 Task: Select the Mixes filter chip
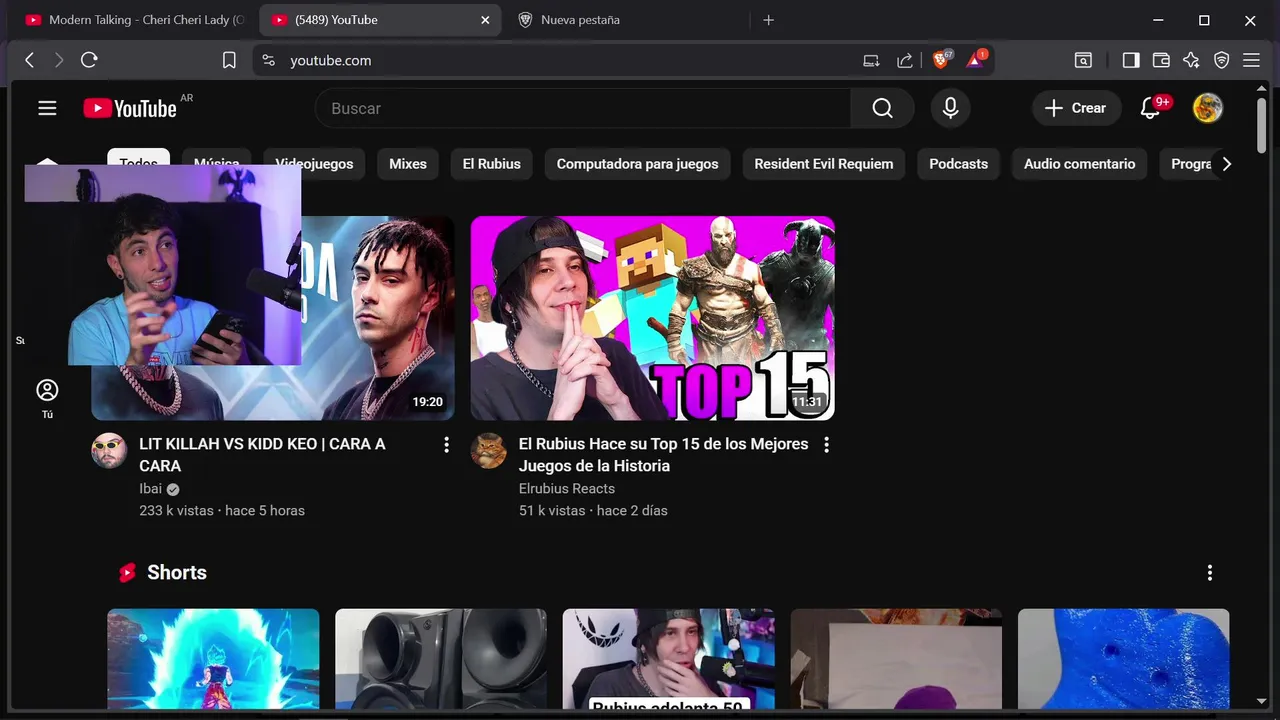pos(408,164)
